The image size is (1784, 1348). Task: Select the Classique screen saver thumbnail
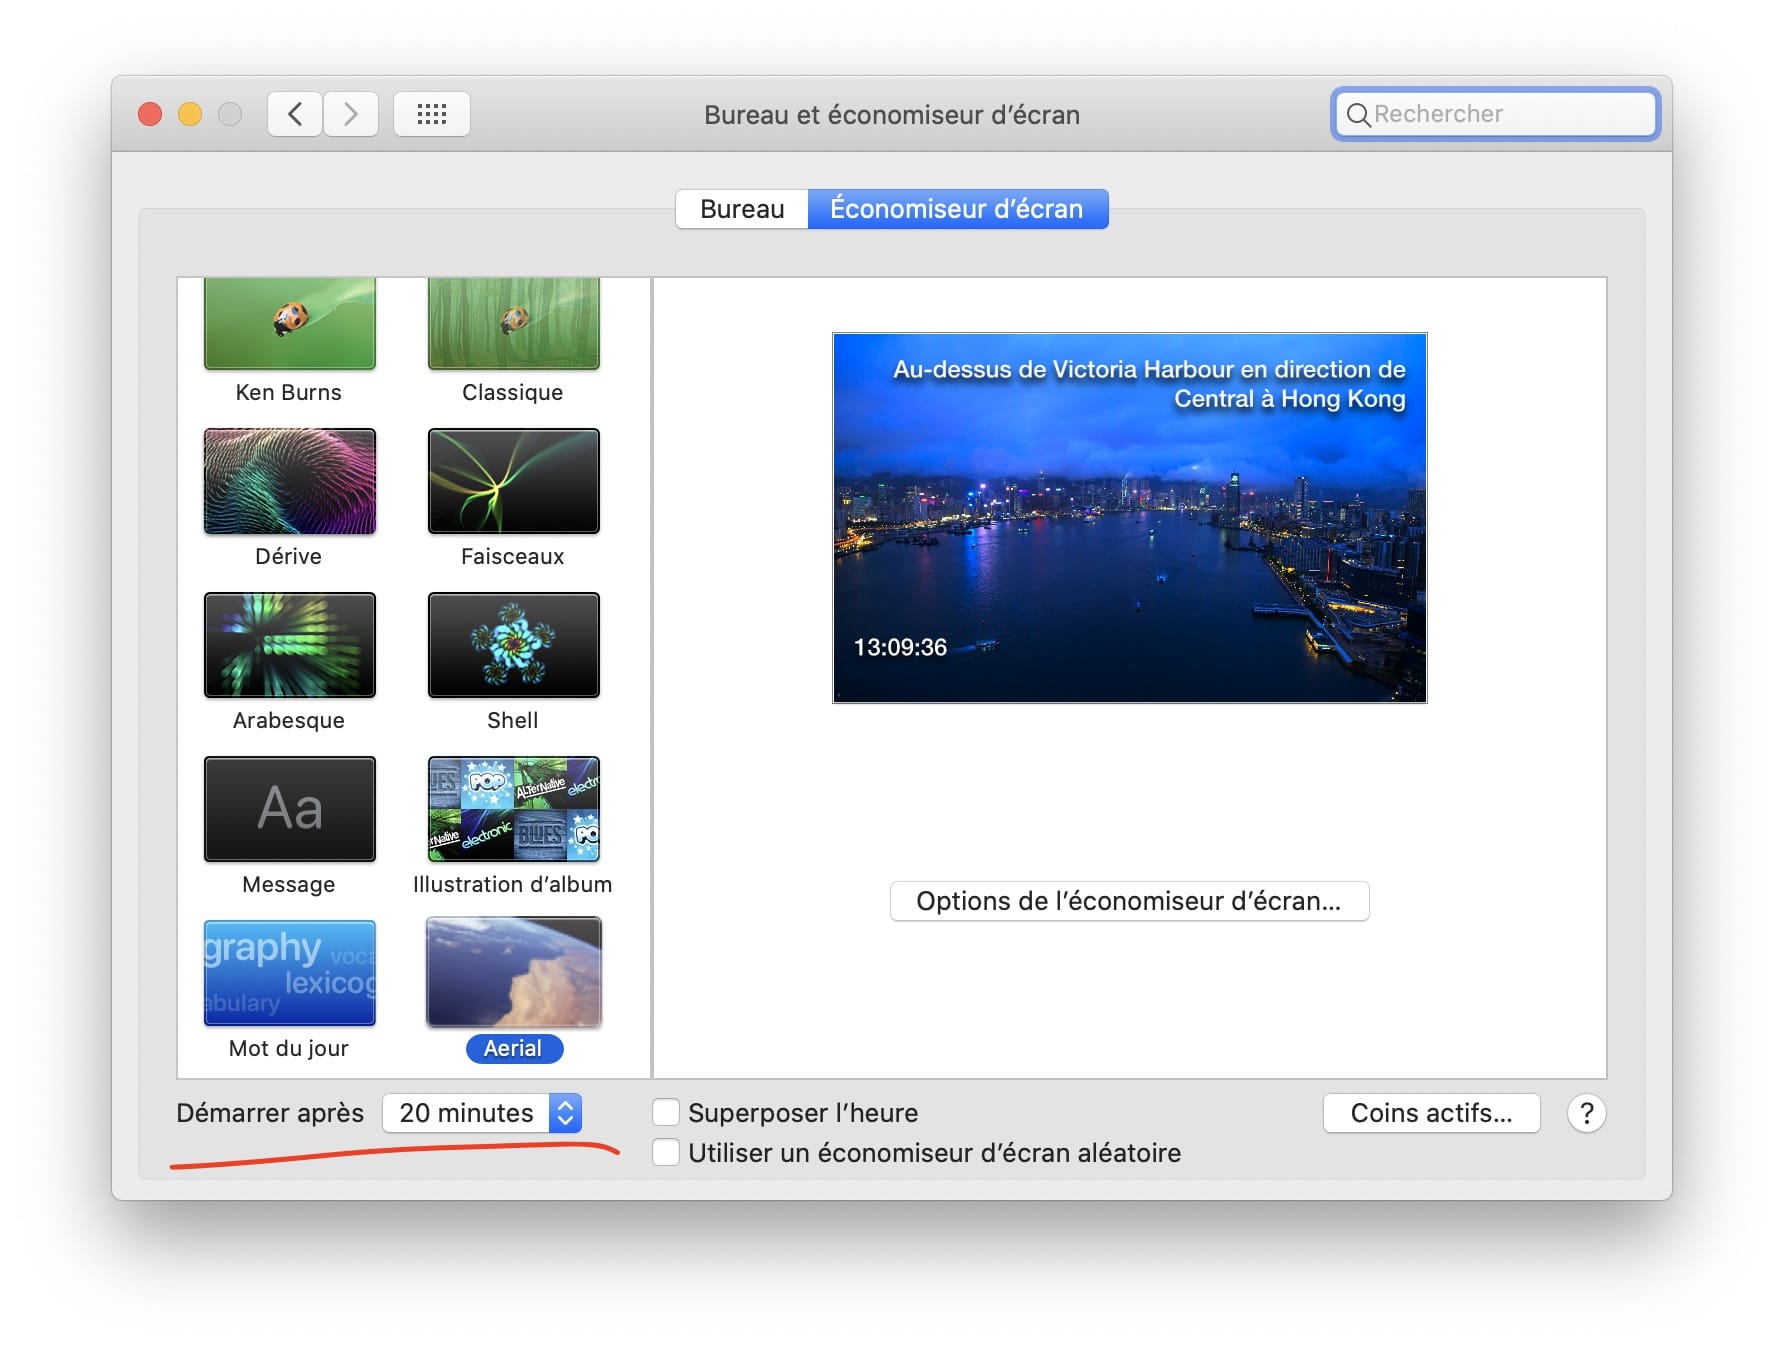(x=514, y=324)
